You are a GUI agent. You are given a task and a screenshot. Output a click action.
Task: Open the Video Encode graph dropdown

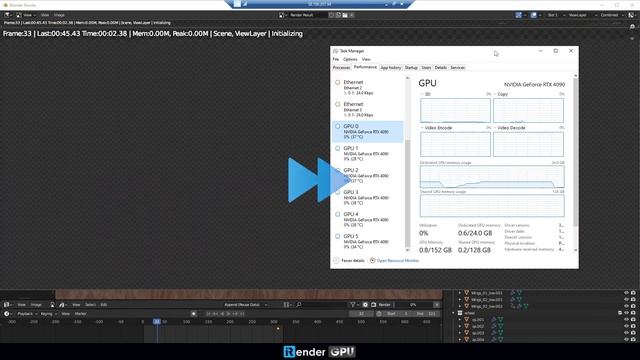point(422,128)
